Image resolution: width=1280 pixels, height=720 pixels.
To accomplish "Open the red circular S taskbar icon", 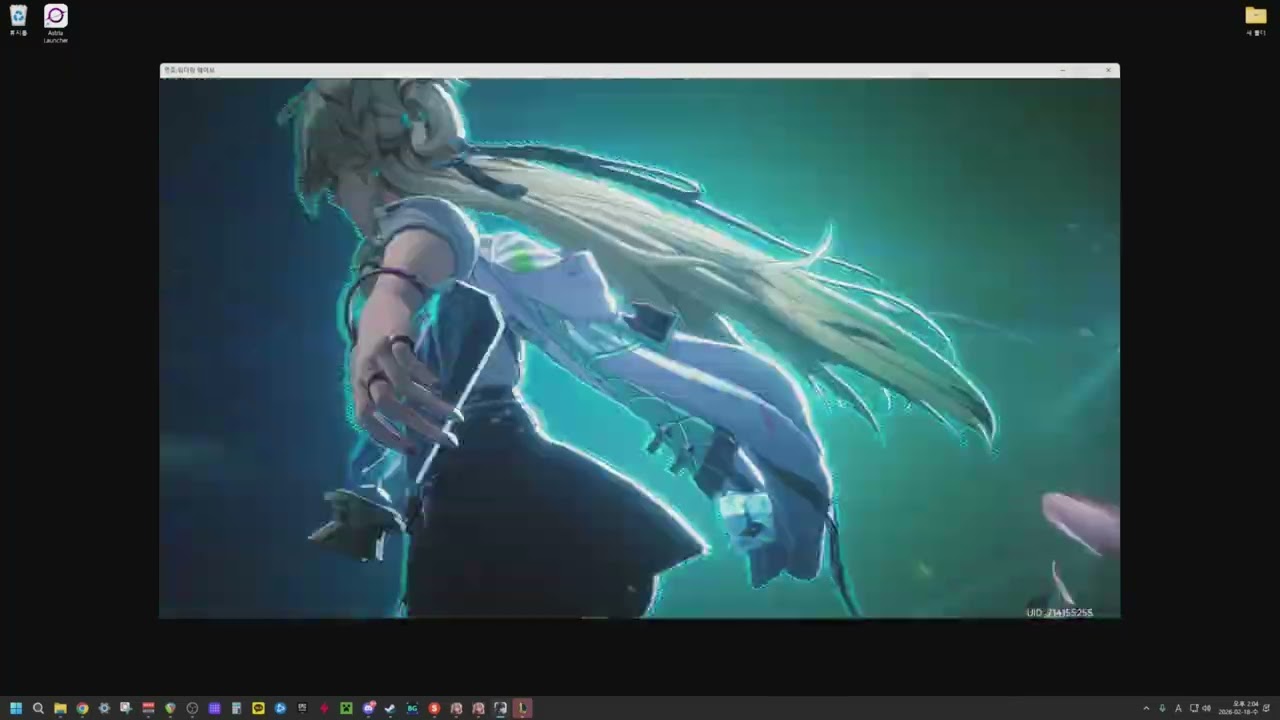I will click(x=434, y=708).
